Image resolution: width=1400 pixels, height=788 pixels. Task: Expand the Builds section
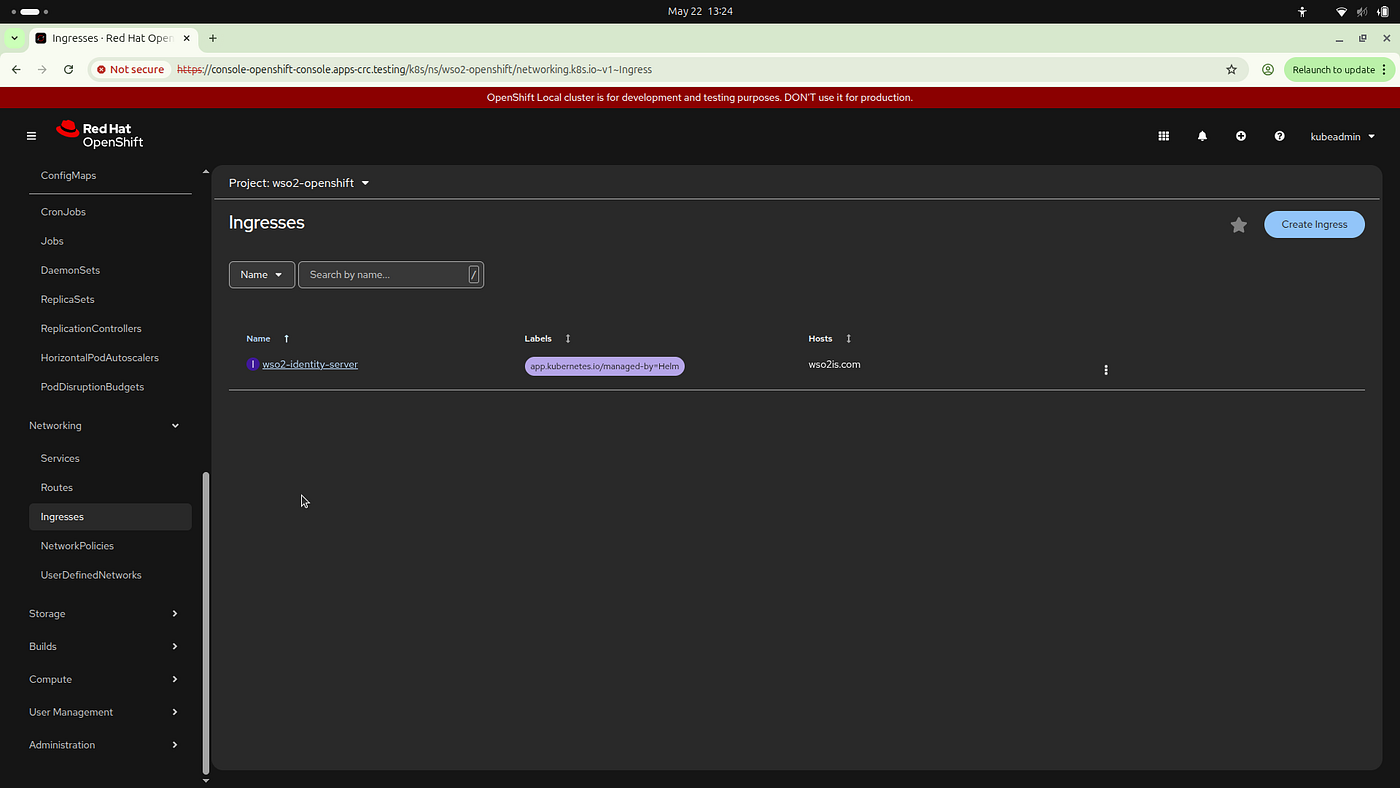(104, 647)
